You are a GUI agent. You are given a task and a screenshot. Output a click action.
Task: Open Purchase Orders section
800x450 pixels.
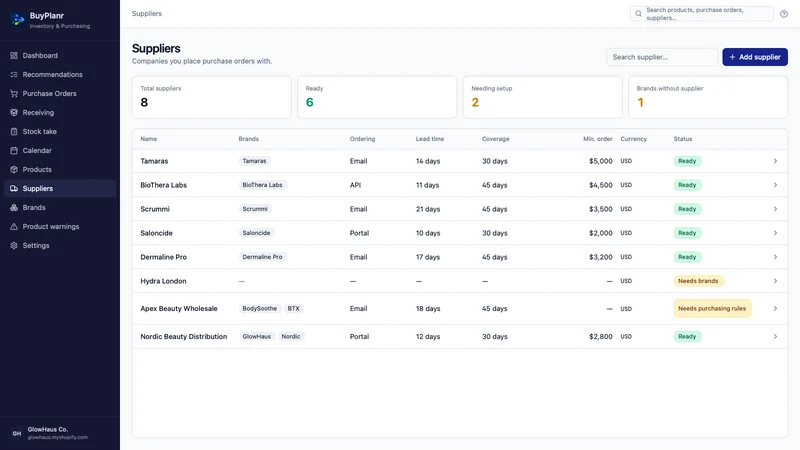(60, 93)
